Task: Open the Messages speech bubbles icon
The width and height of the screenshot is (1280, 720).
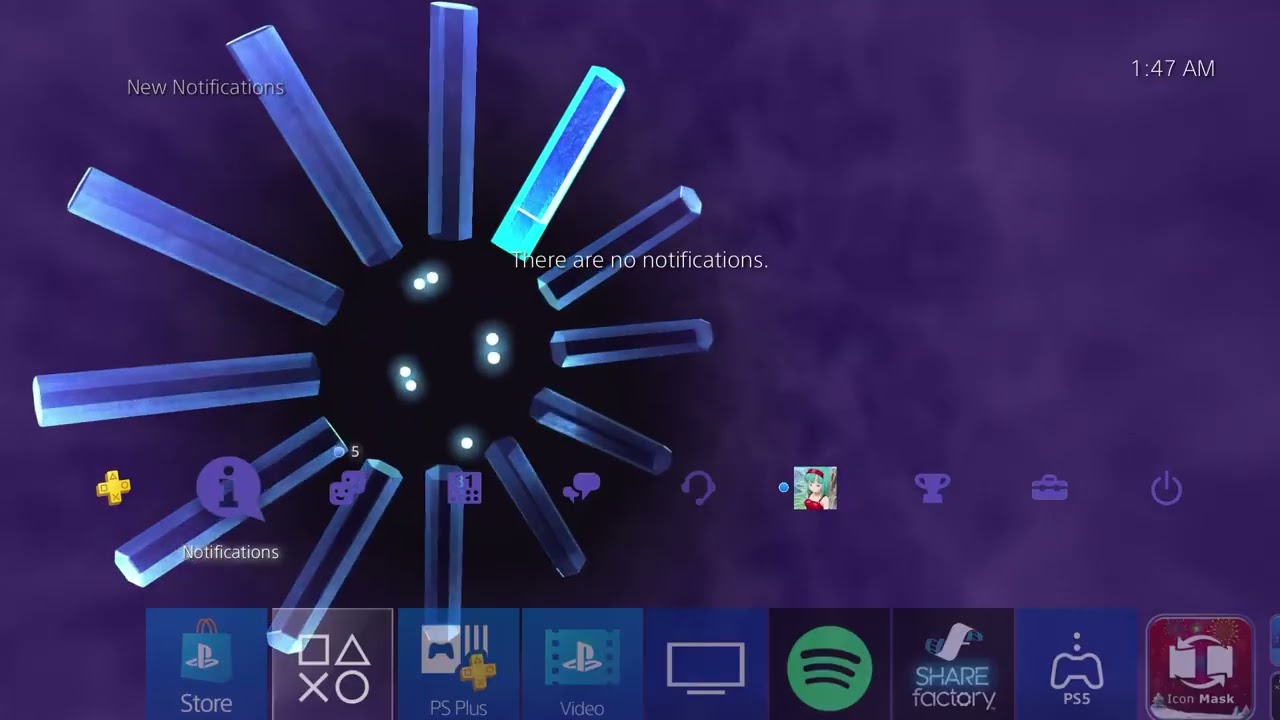Action: click(x=581, y=488)
